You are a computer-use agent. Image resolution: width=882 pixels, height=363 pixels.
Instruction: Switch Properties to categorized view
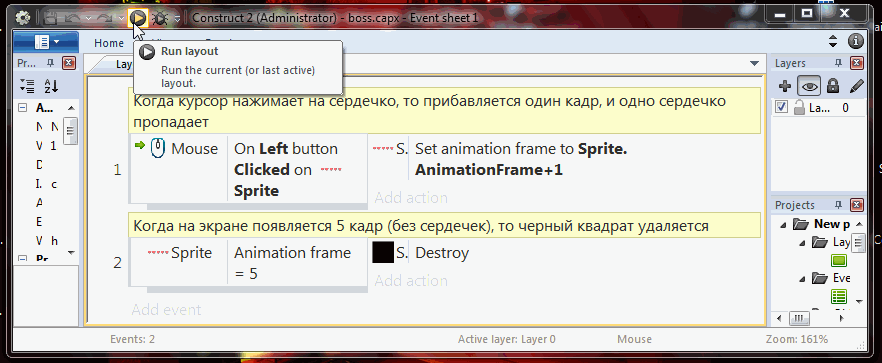coord(26,86)
